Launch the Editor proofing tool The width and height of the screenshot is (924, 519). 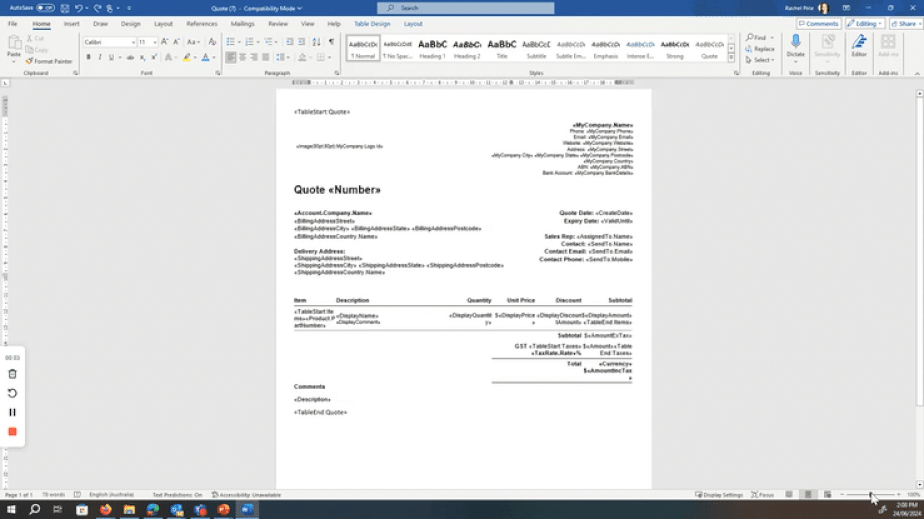tap(858, 47)
